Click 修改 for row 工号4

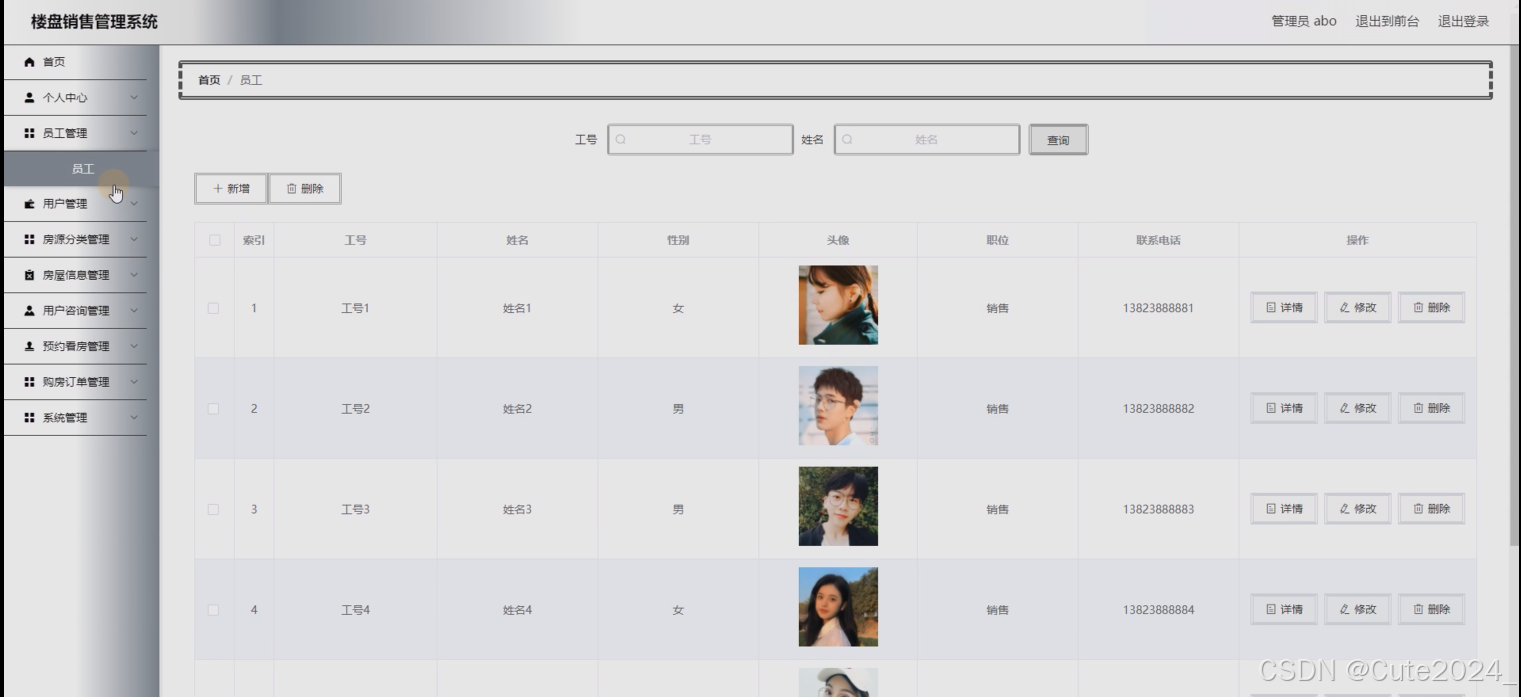[1358, 609]
